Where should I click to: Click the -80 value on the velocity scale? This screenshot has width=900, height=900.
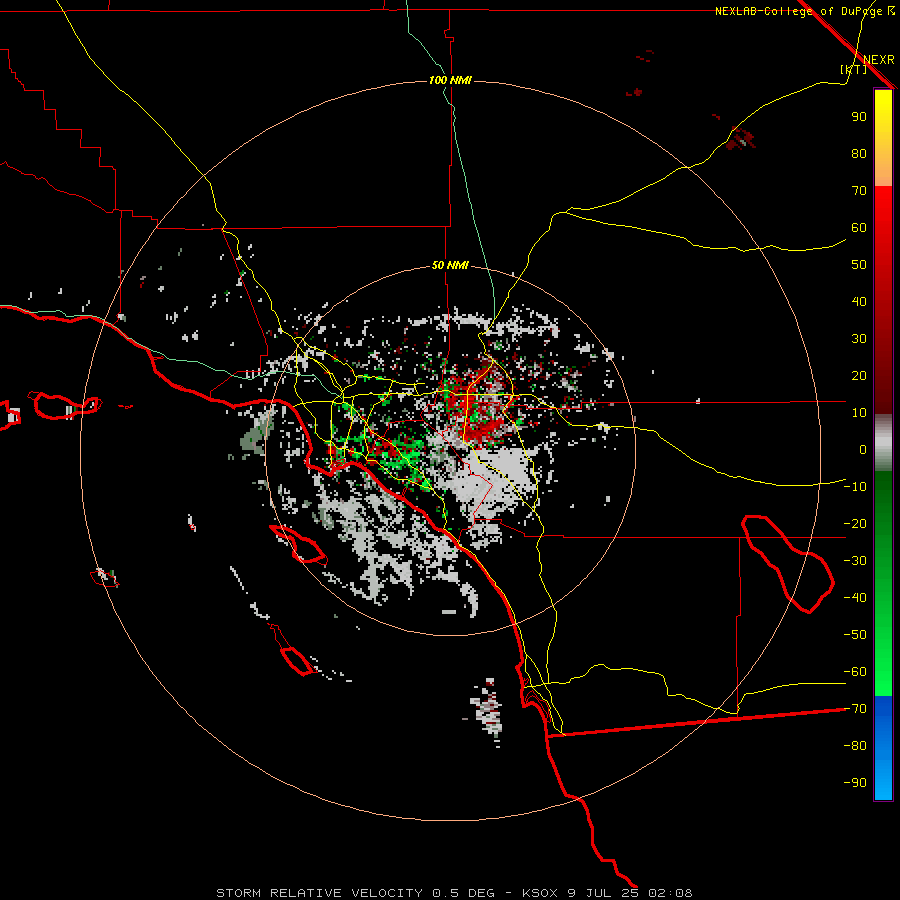[855, 746]
